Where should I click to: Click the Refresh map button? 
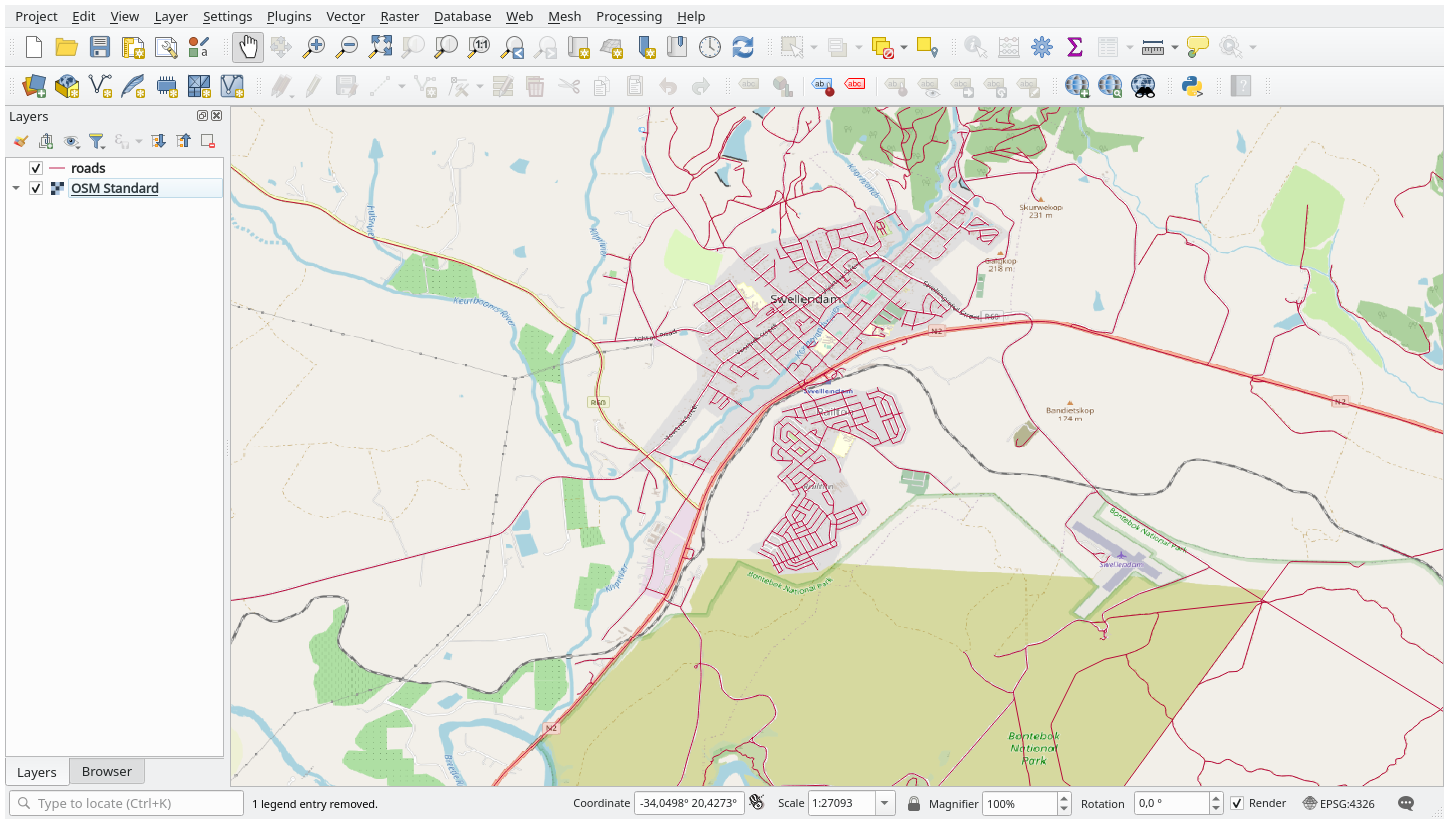[x=742, y=47]
